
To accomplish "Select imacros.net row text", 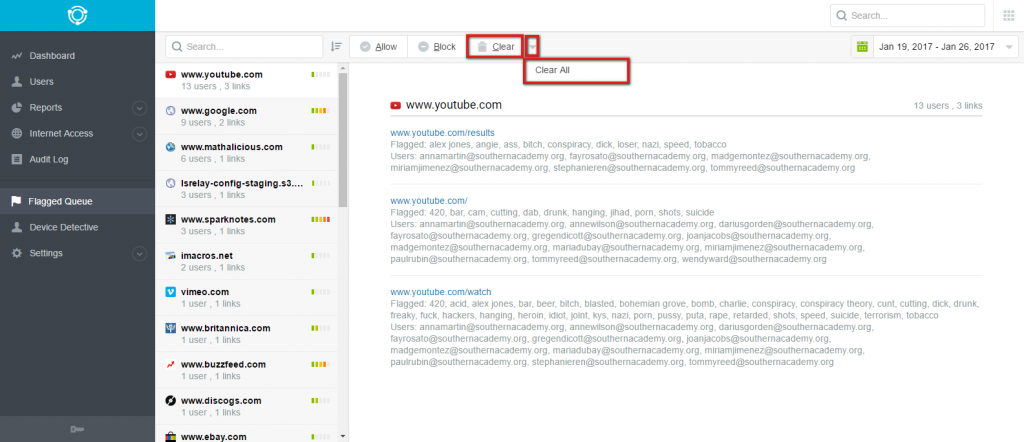I will 207,256.
